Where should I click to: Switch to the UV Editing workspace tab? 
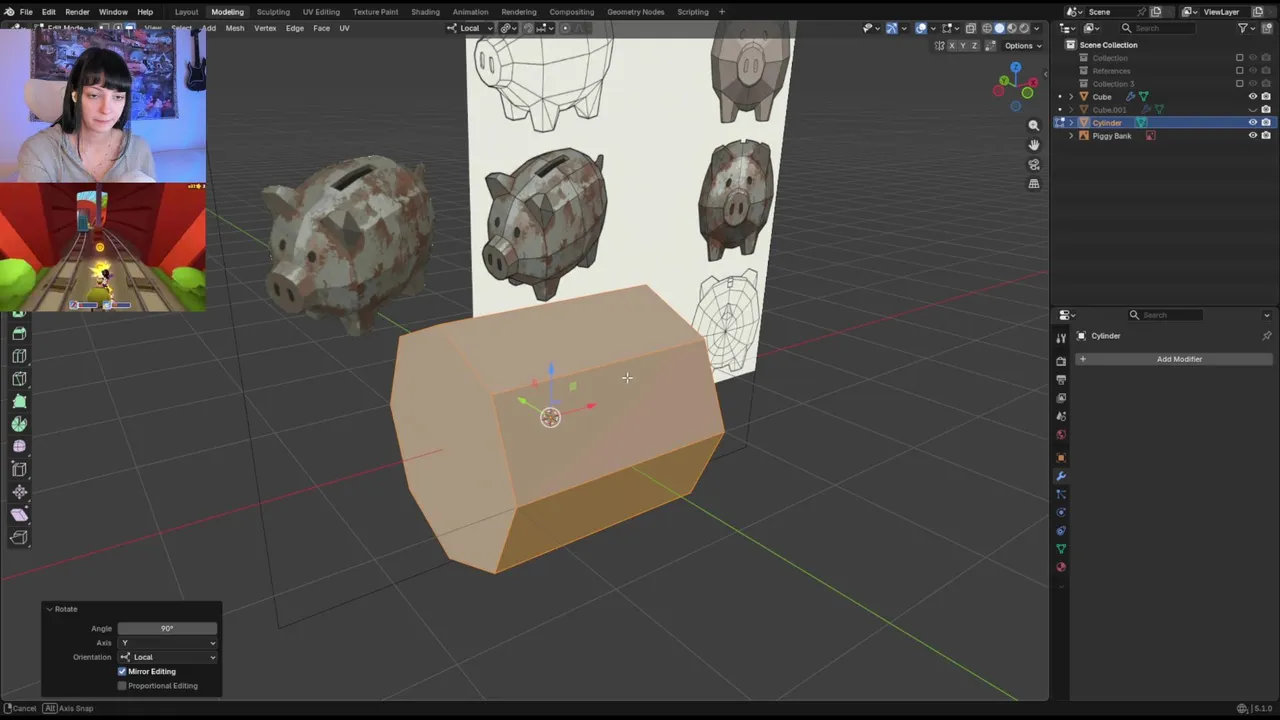pyautogui.click(x=321, y=12)
